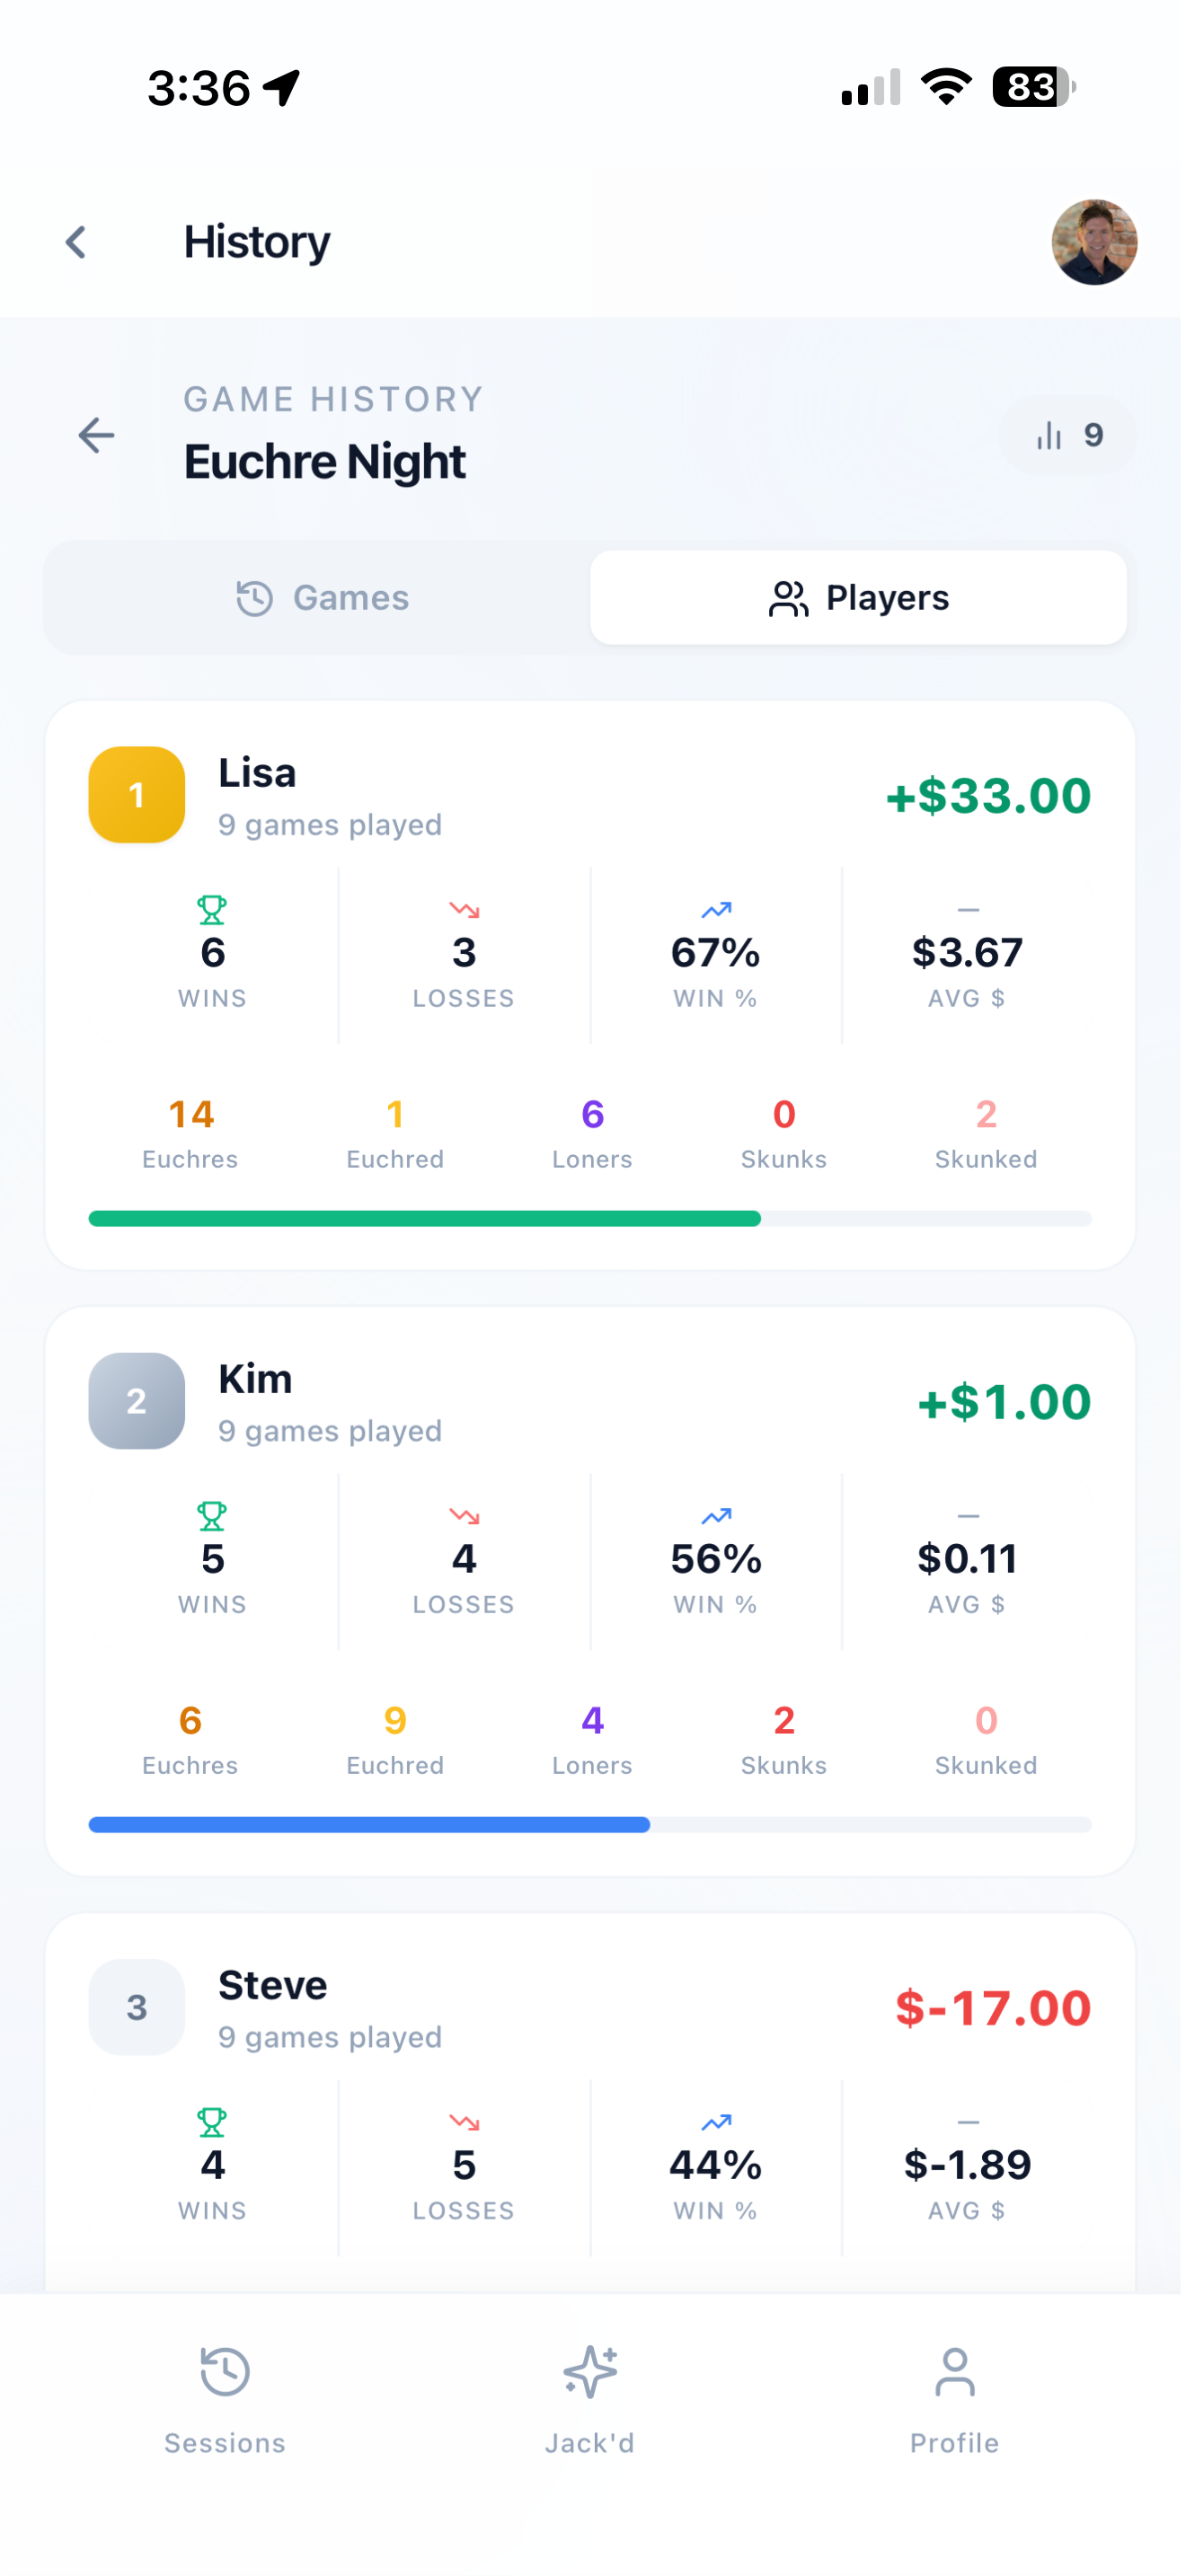Viewport: 1186px width, 2576px height.
Task: Open the user profile avatar photo
Action: [x=1098, y=243]
